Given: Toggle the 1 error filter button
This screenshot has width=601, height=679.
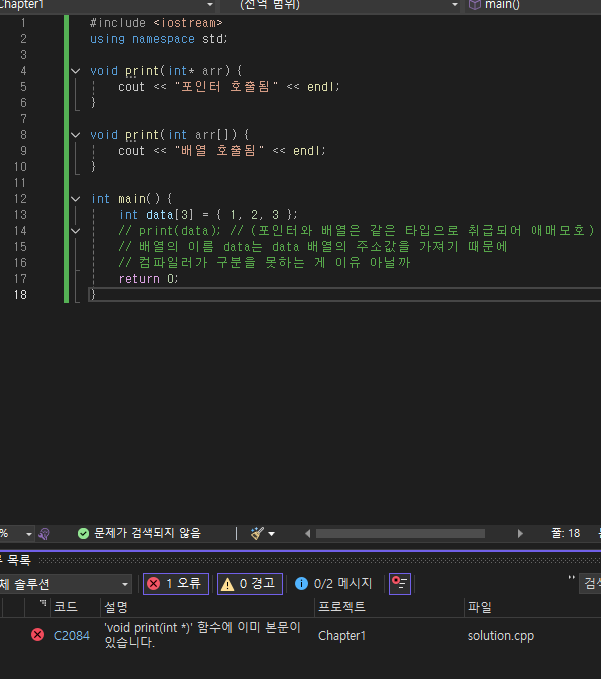Looking at the screenshot, I should point(176,584).
